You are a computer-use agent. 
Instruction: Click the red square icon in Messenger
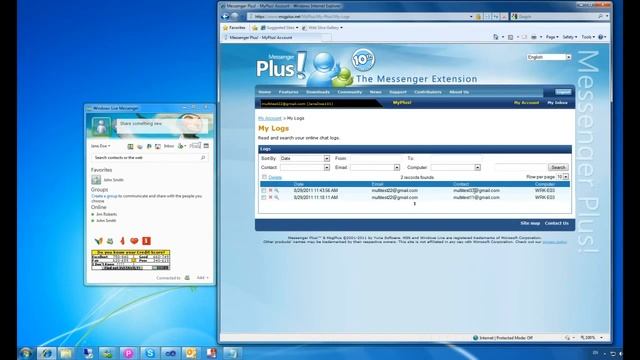point(146,241)
